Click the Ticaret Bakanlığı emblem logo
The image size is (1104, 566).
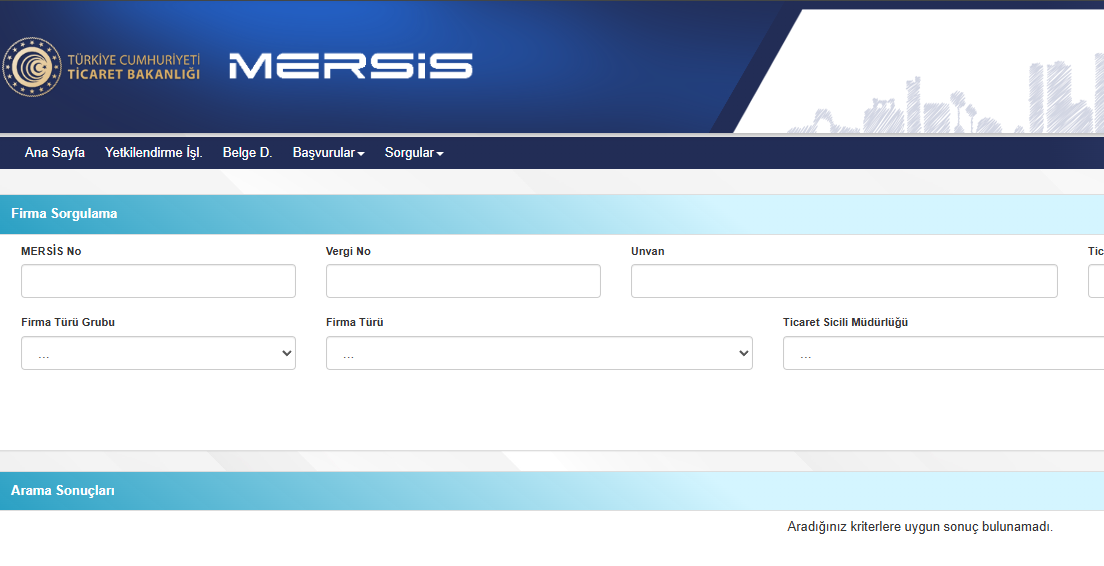[x=32, y=67]
